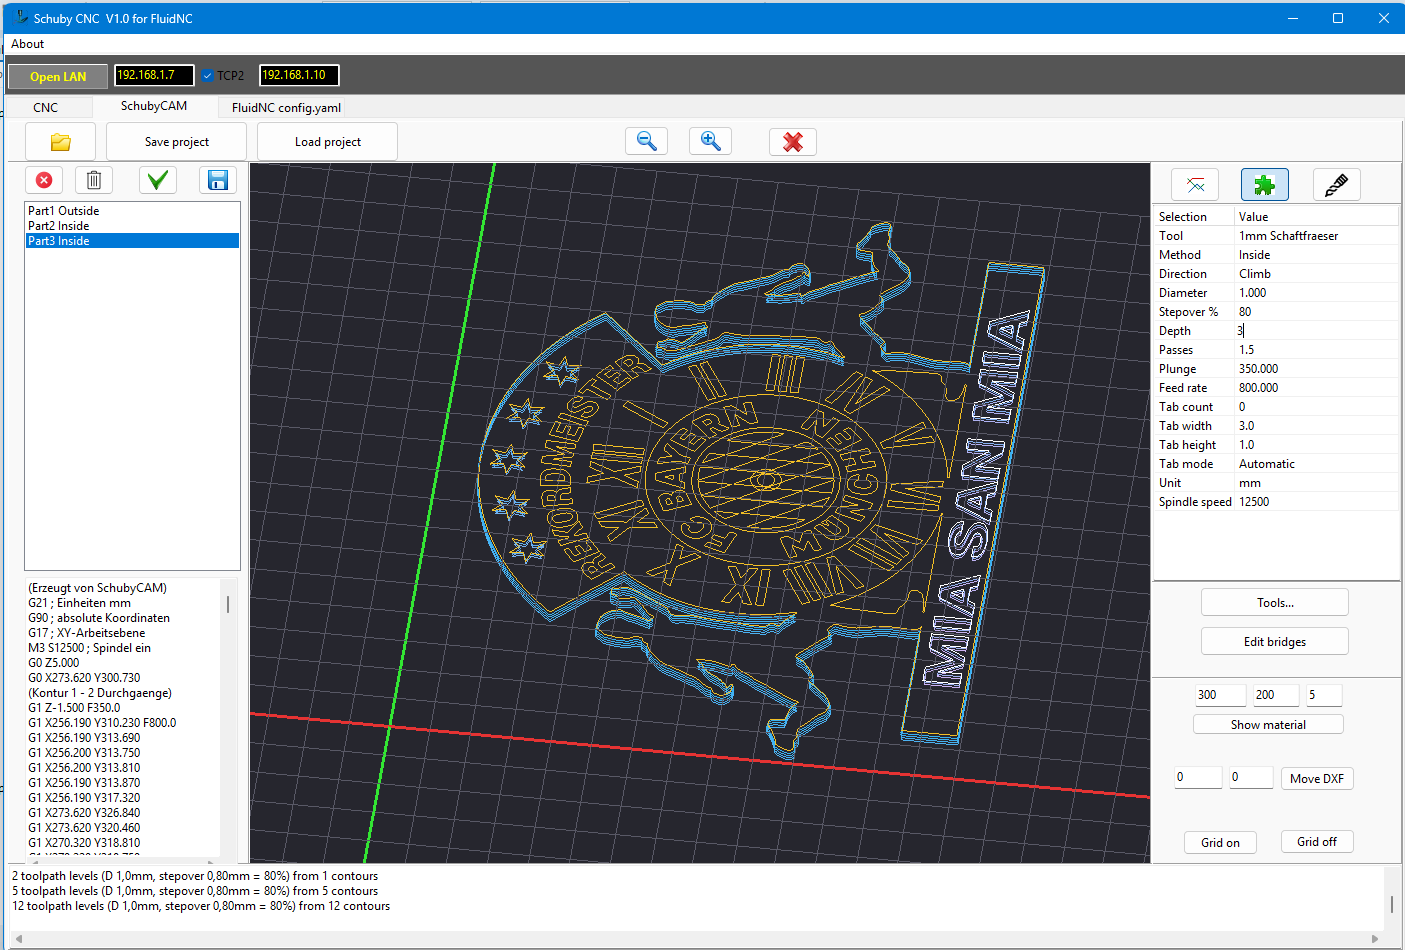Image resolution: width=1405 pixels, height=950 pixels.
Task: Click the Load project button
Action: [x=327, y=142]
